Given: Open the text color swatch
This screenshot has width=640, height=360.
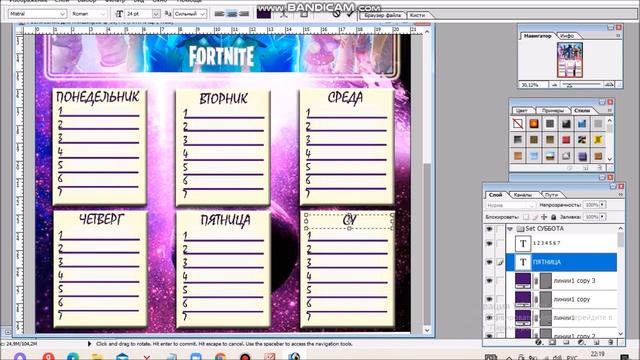Looking at the screenshot, I should (264, 14).
